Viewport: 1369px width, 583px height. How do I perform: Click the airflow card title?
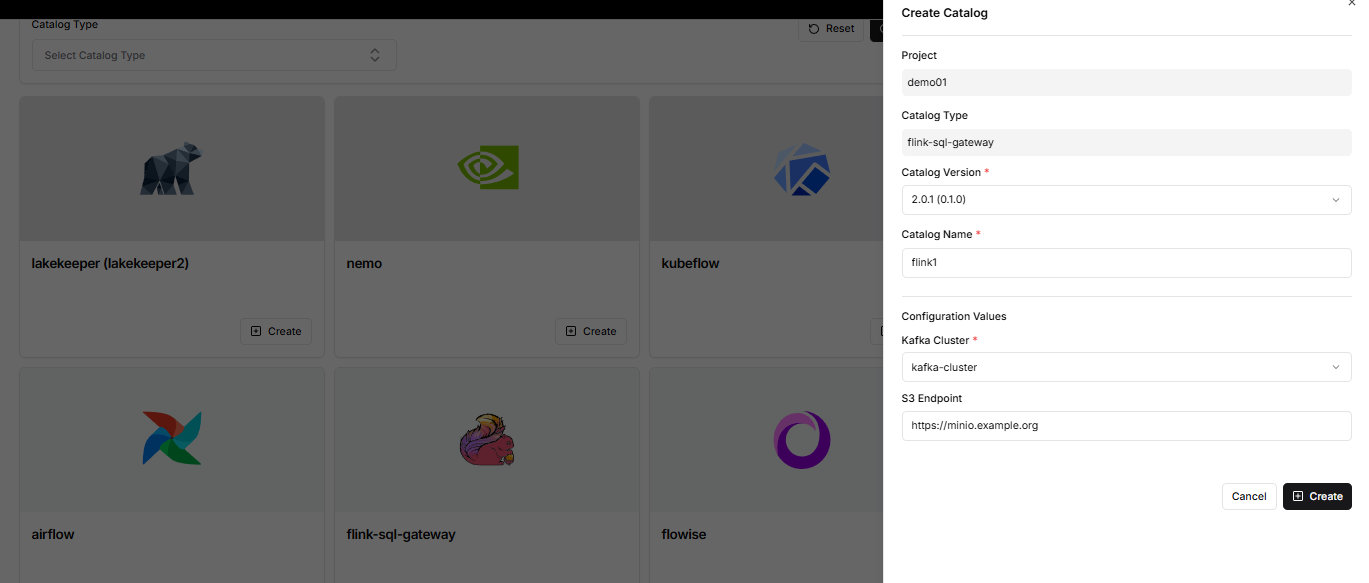(53, 534)
